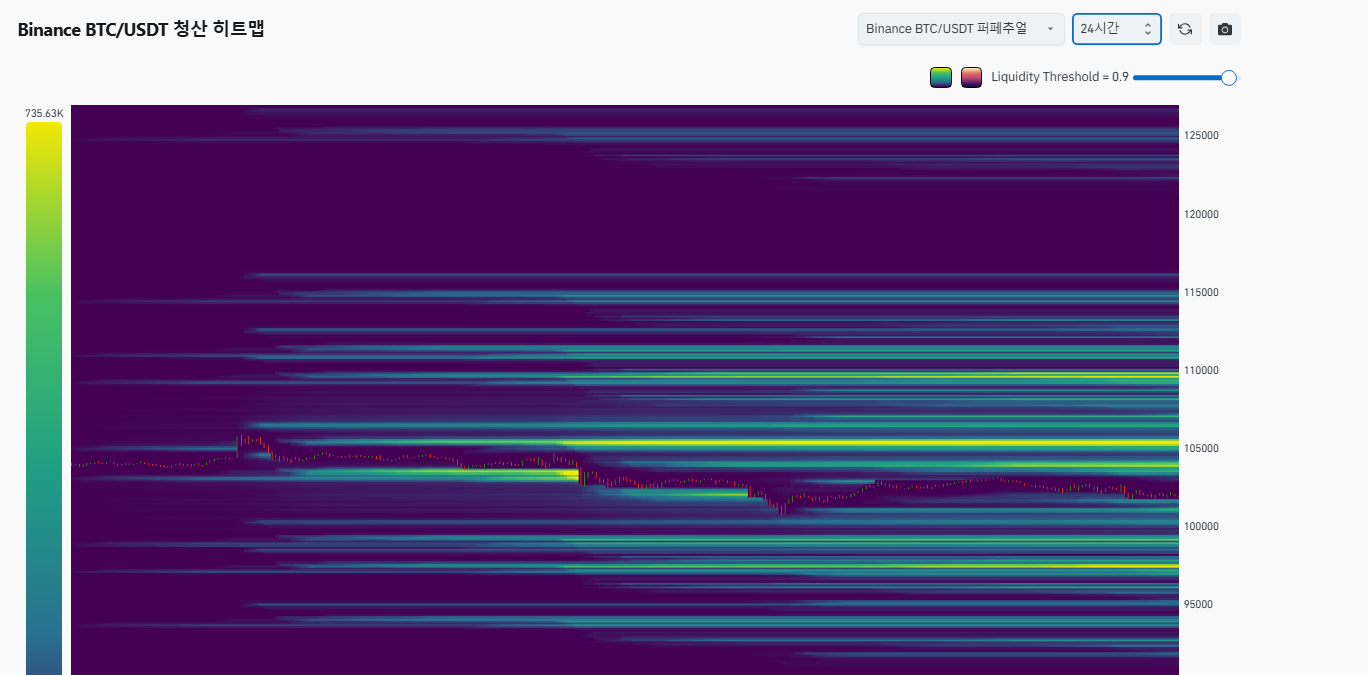Click the 100000 price axis label
This screenshot has width=1368, height=675.
1203,526
